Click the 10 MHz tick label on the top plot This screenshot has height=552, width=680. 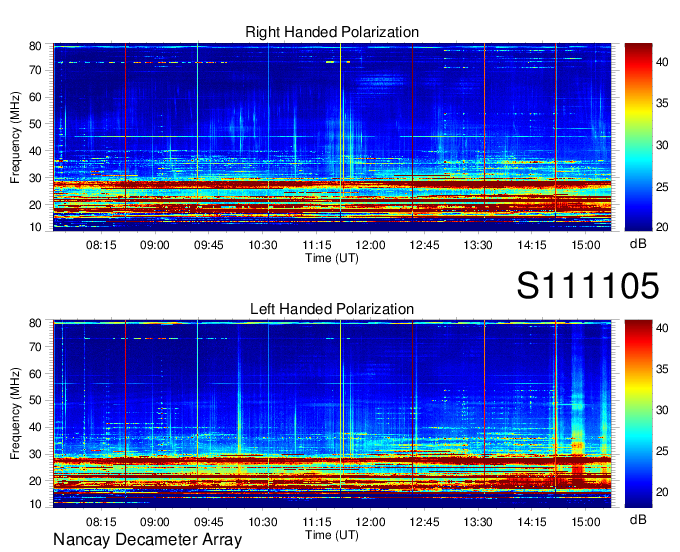click(x=35, y=227)
